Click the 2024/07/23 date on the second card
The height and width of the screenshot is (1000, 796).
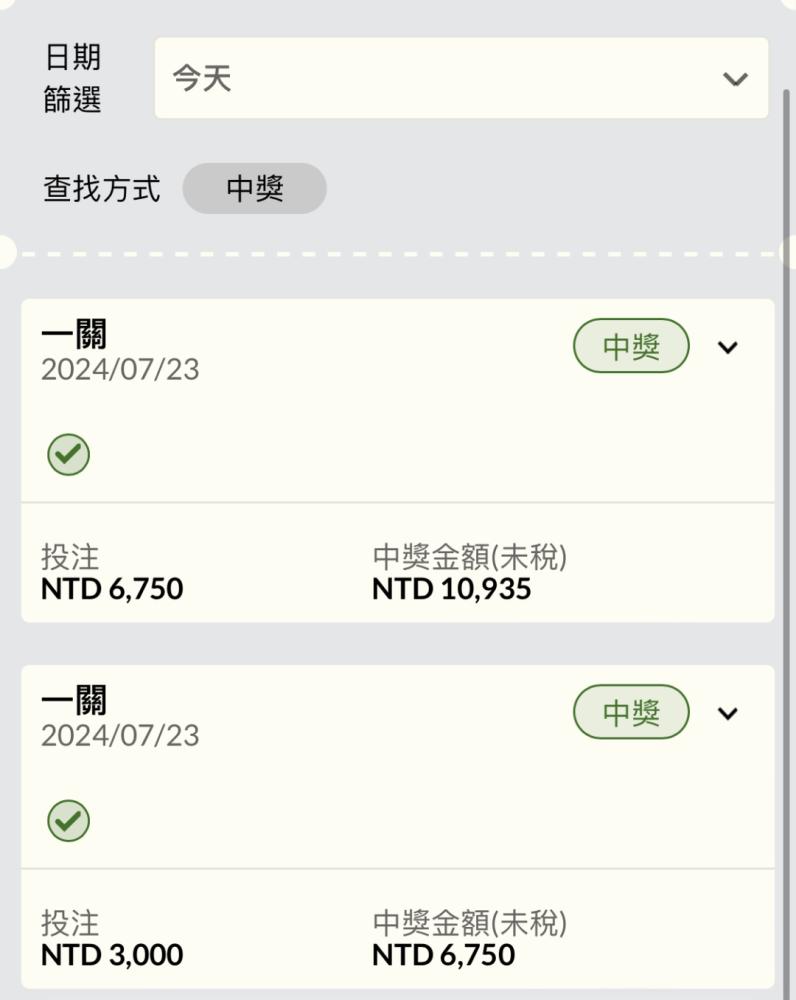(x=120, y=736)
